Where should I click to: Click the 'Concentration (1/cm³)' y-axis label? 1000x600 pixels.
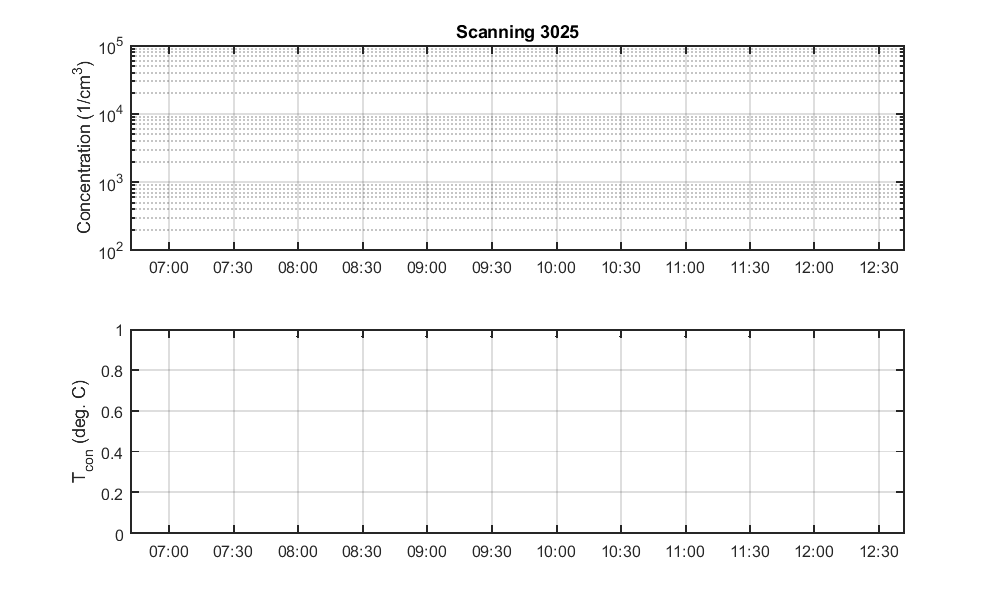(85, 148)
